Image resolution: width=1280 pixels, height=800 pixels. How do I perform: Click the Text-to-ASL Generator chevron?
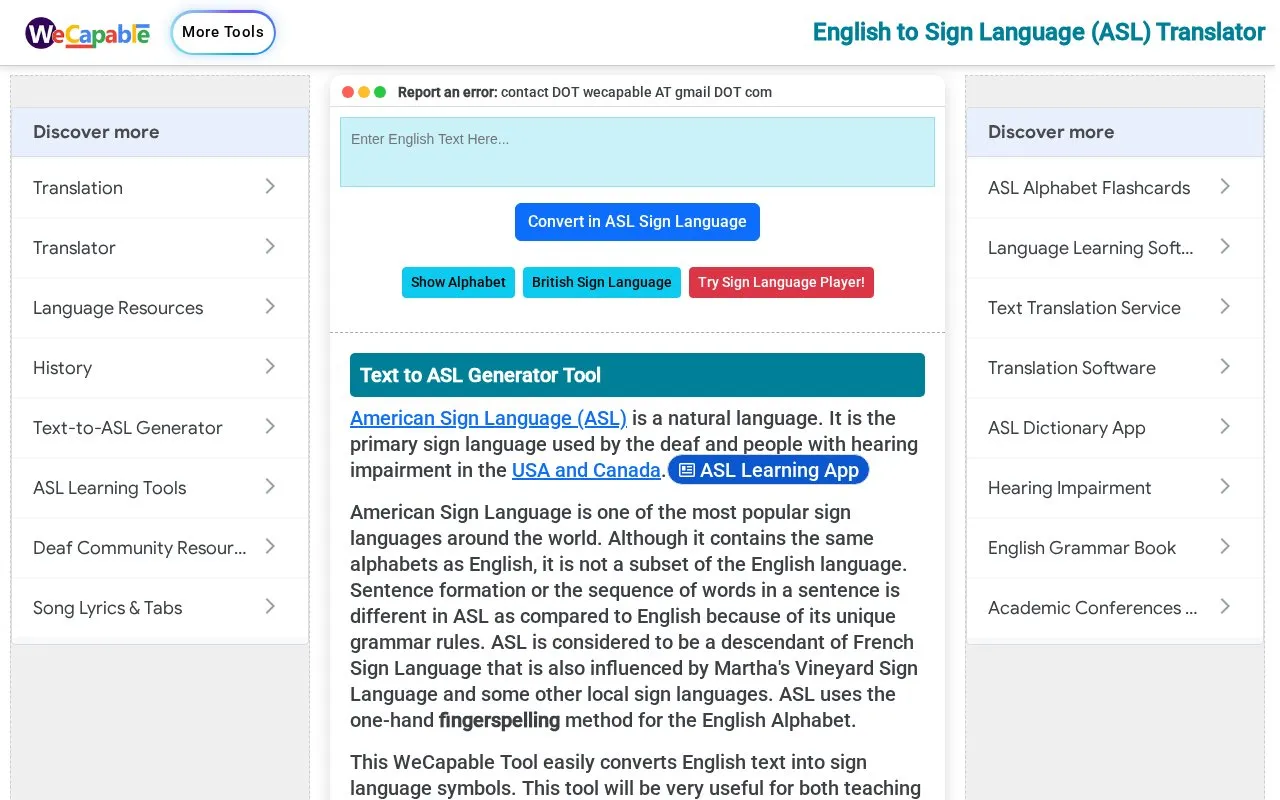pos(270,426)
